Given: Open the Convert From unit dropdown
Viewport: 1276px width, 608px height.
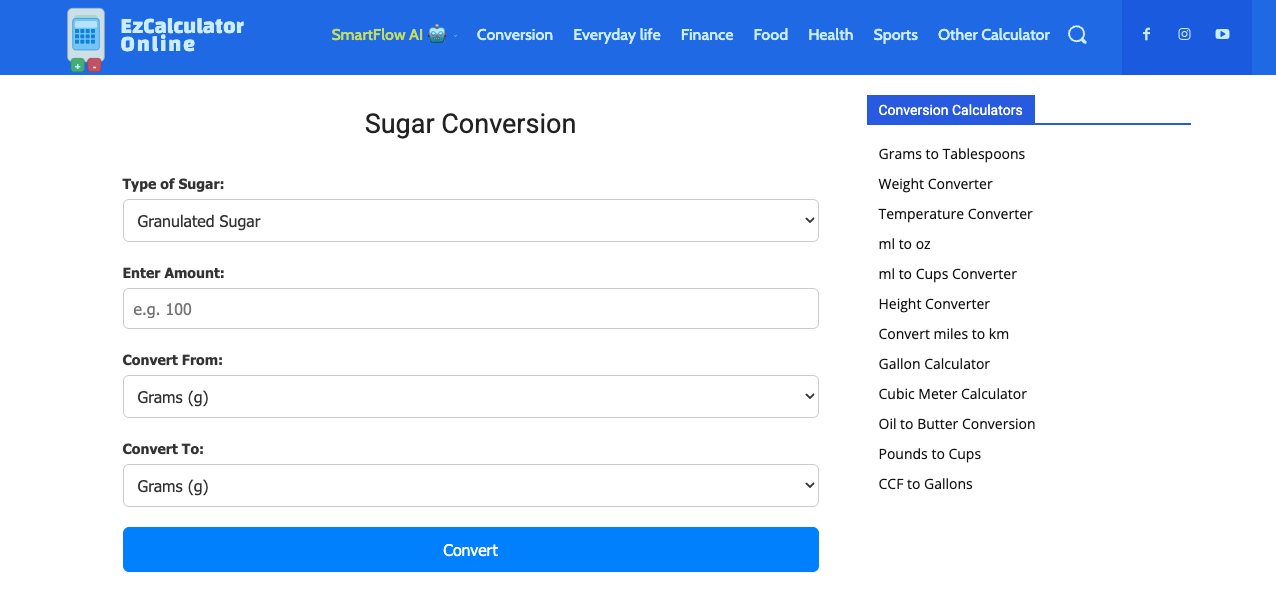Looking at the screenshot, I should (471, 397).
